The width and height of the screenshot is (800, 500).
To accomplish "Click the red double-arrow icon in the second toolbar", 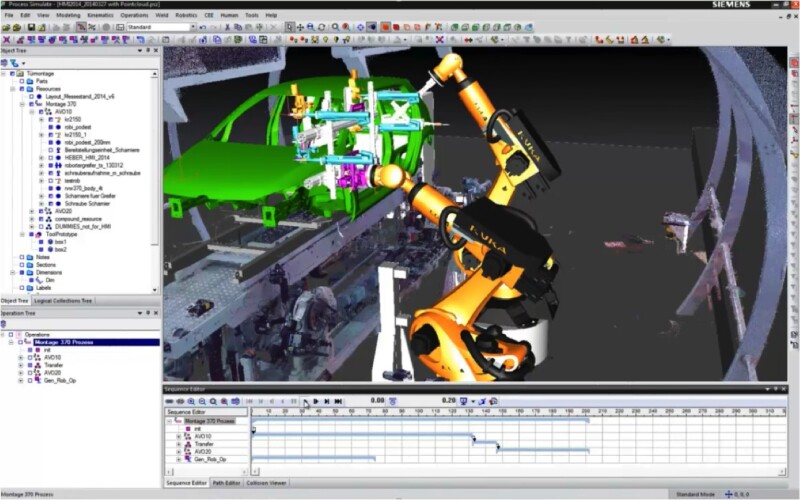I will pos(468,40).
